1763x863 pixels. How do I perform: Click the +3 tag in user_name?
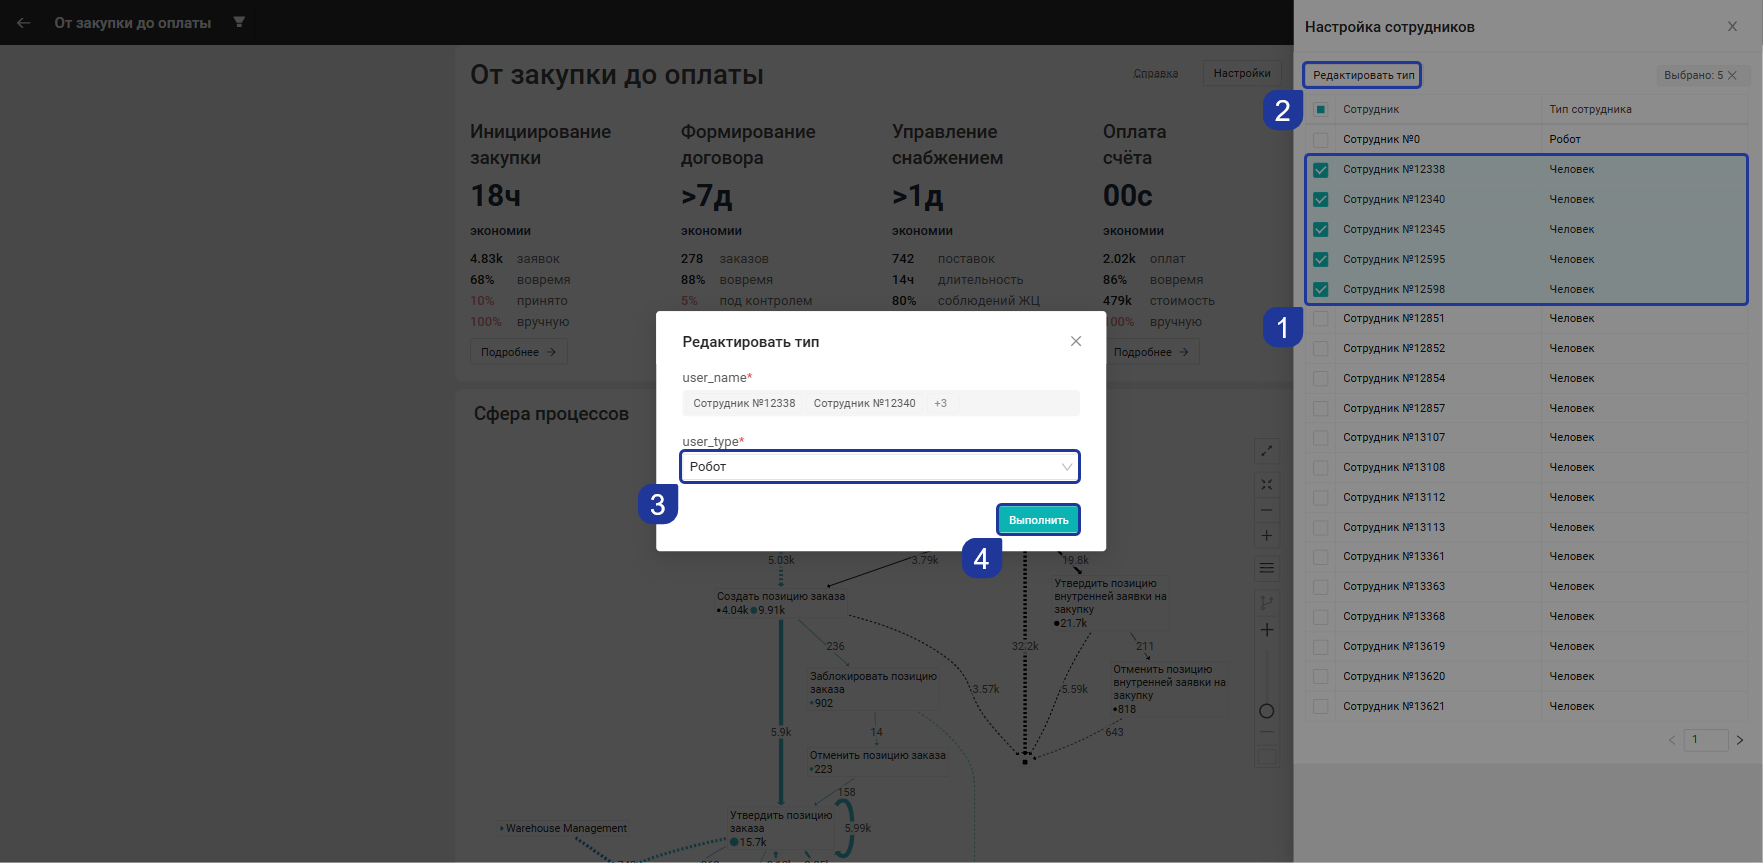click(x=940, y=403)
